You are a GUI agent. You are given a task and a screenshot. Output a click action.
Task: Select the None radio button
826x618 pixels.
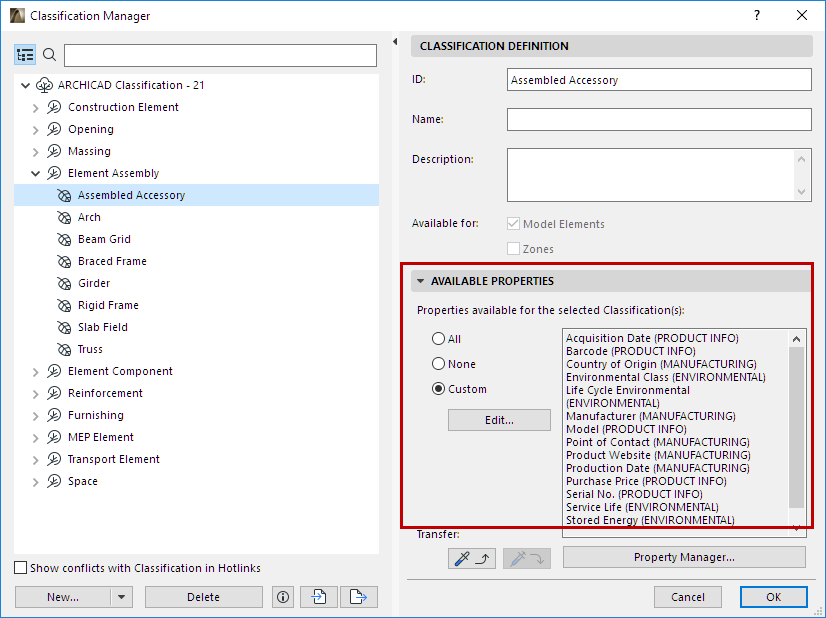point(438,364)
